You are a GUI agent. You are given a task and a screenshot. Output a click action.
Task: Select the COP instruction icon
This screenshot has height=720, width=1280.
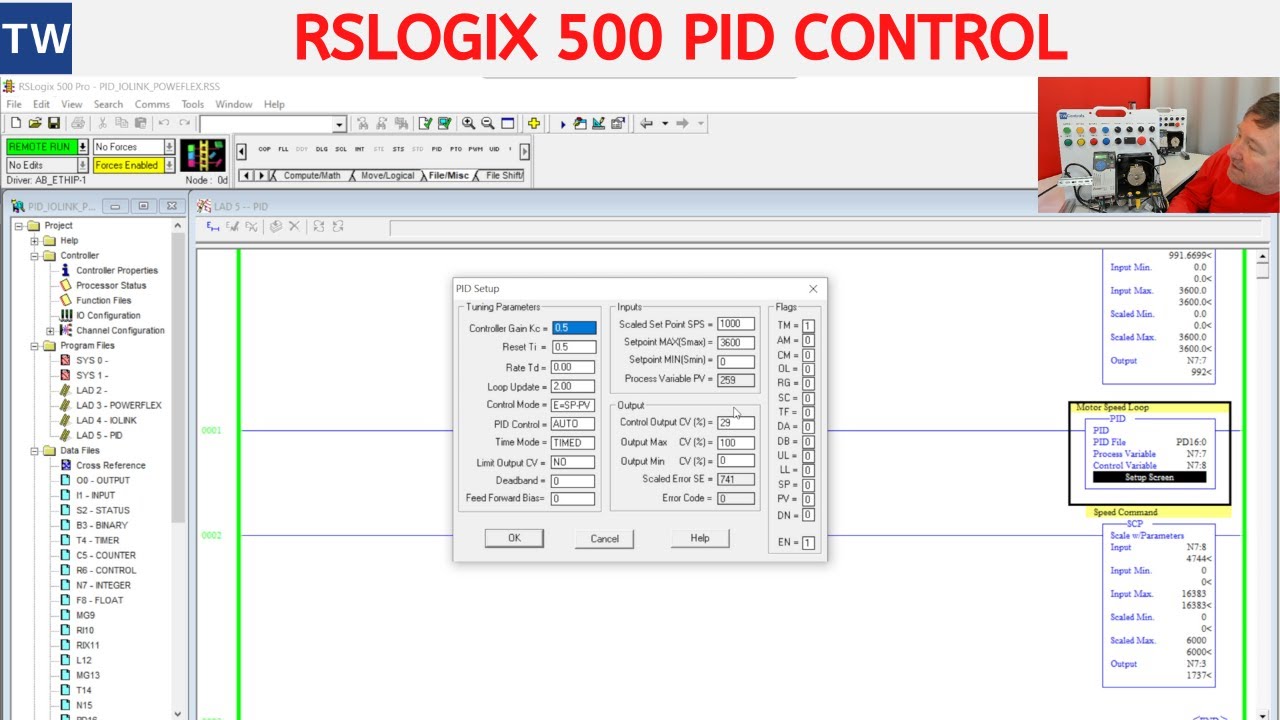[x=264, y=149]
